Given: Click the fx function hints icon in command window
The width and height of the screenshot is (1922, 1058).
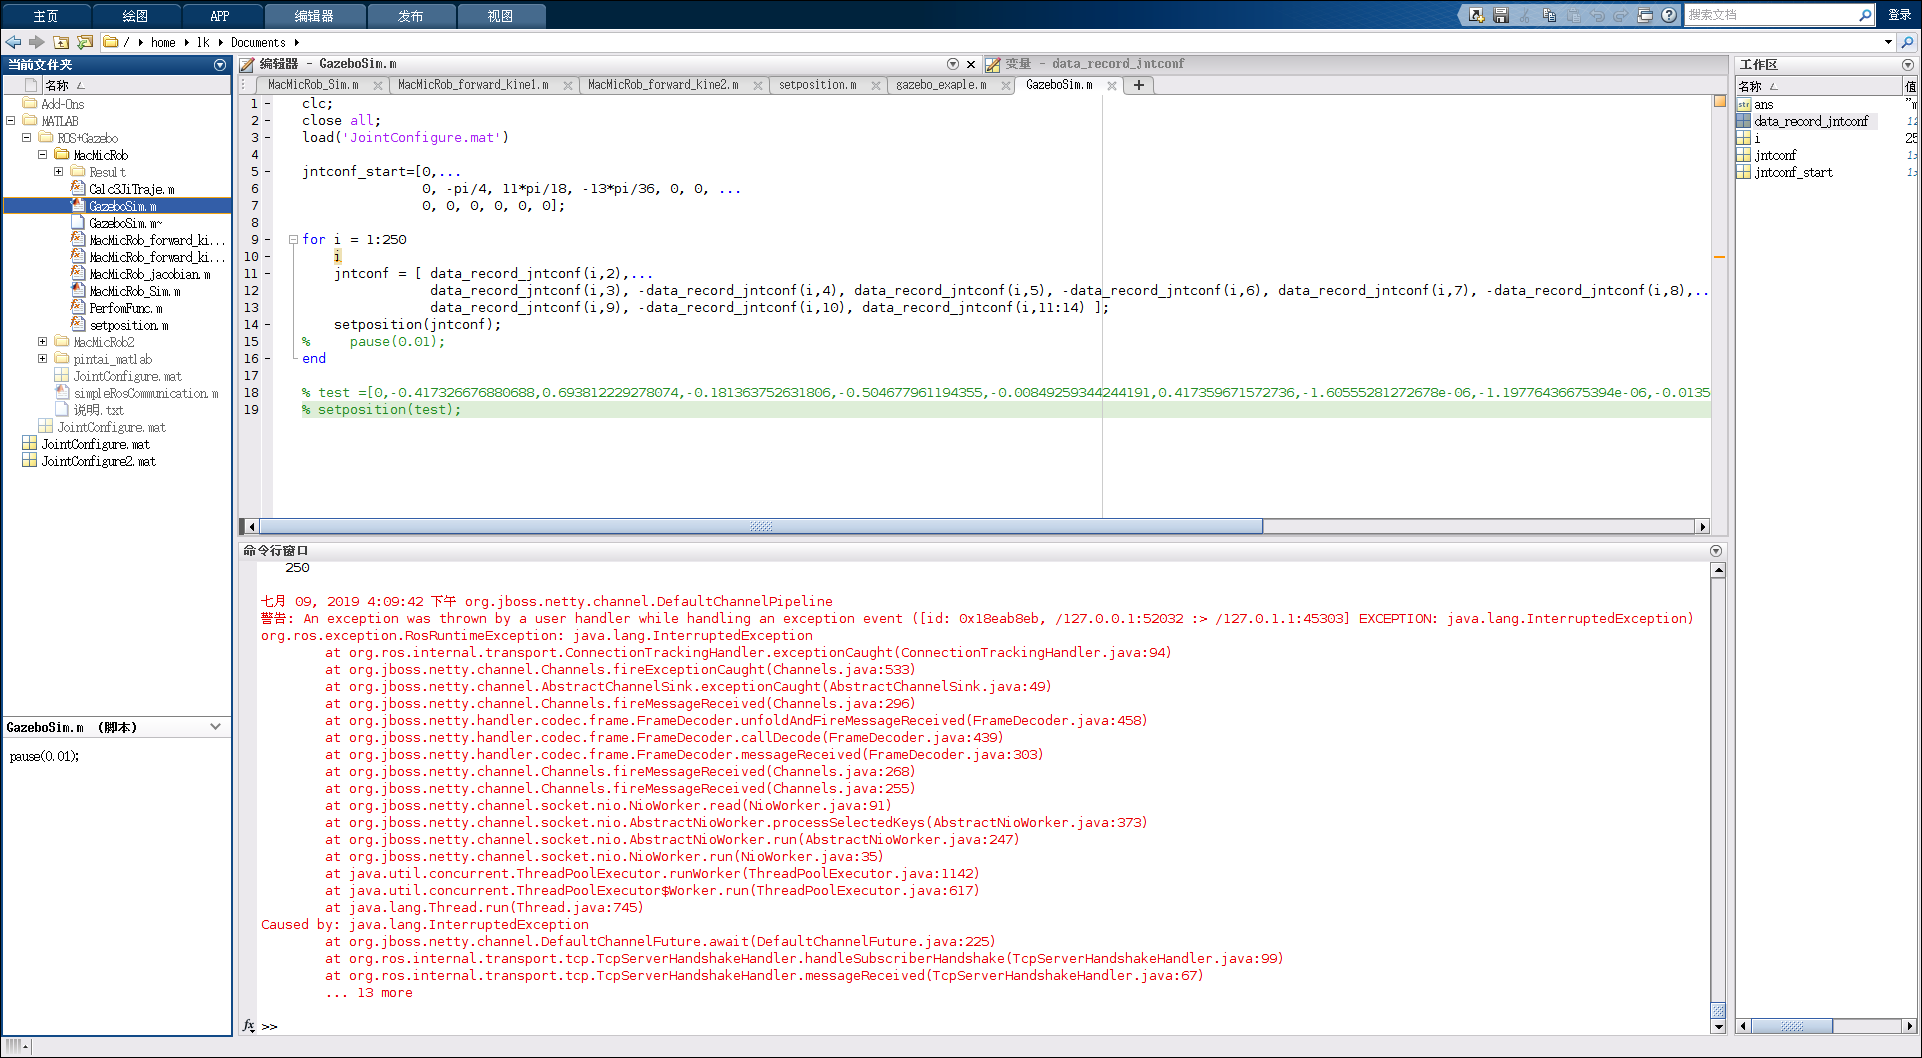Looking at the screenshot, I should (x=248, y=1025).
